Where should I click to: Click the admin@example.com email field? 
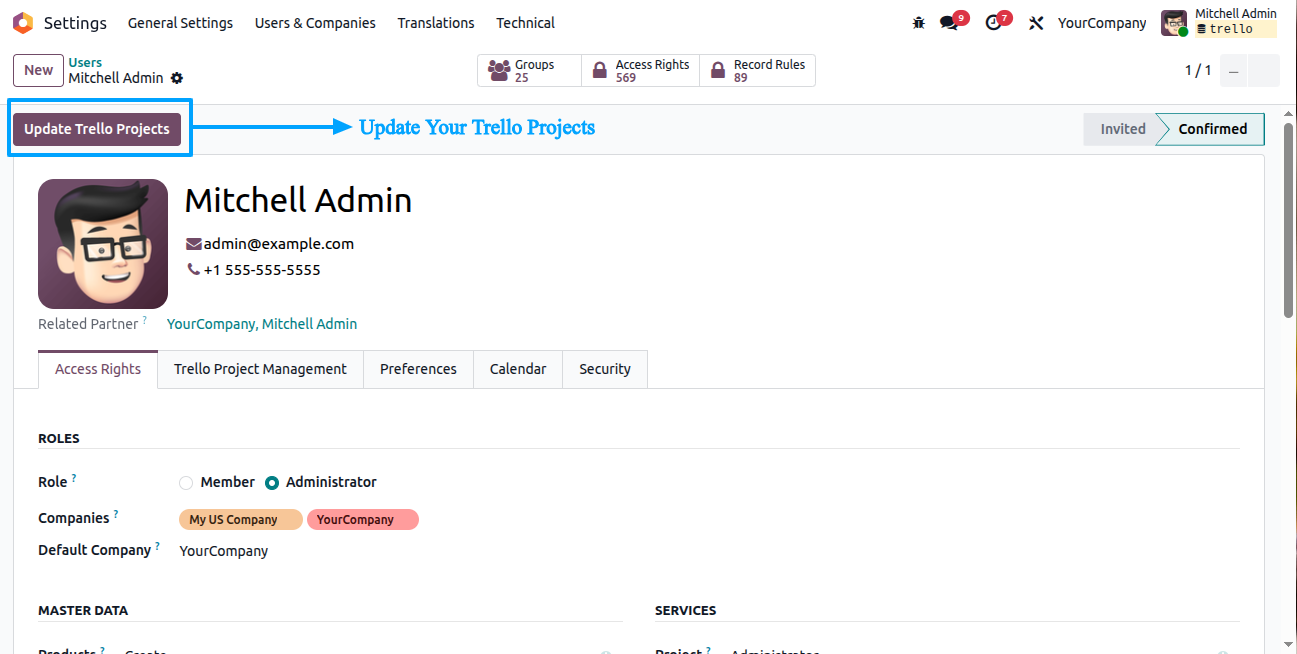click(x=279, y=244)
